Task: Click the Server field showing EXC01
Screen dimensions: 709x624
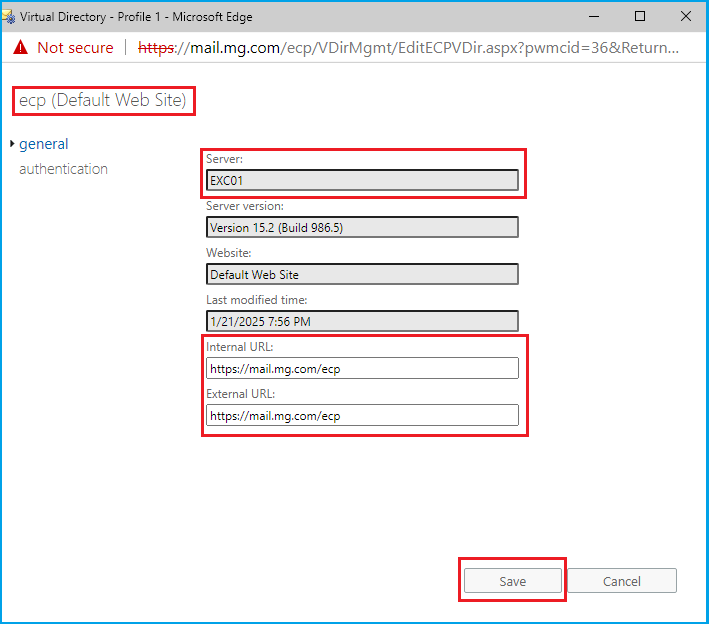Action: pyautogui.click(x=362, y=180)
